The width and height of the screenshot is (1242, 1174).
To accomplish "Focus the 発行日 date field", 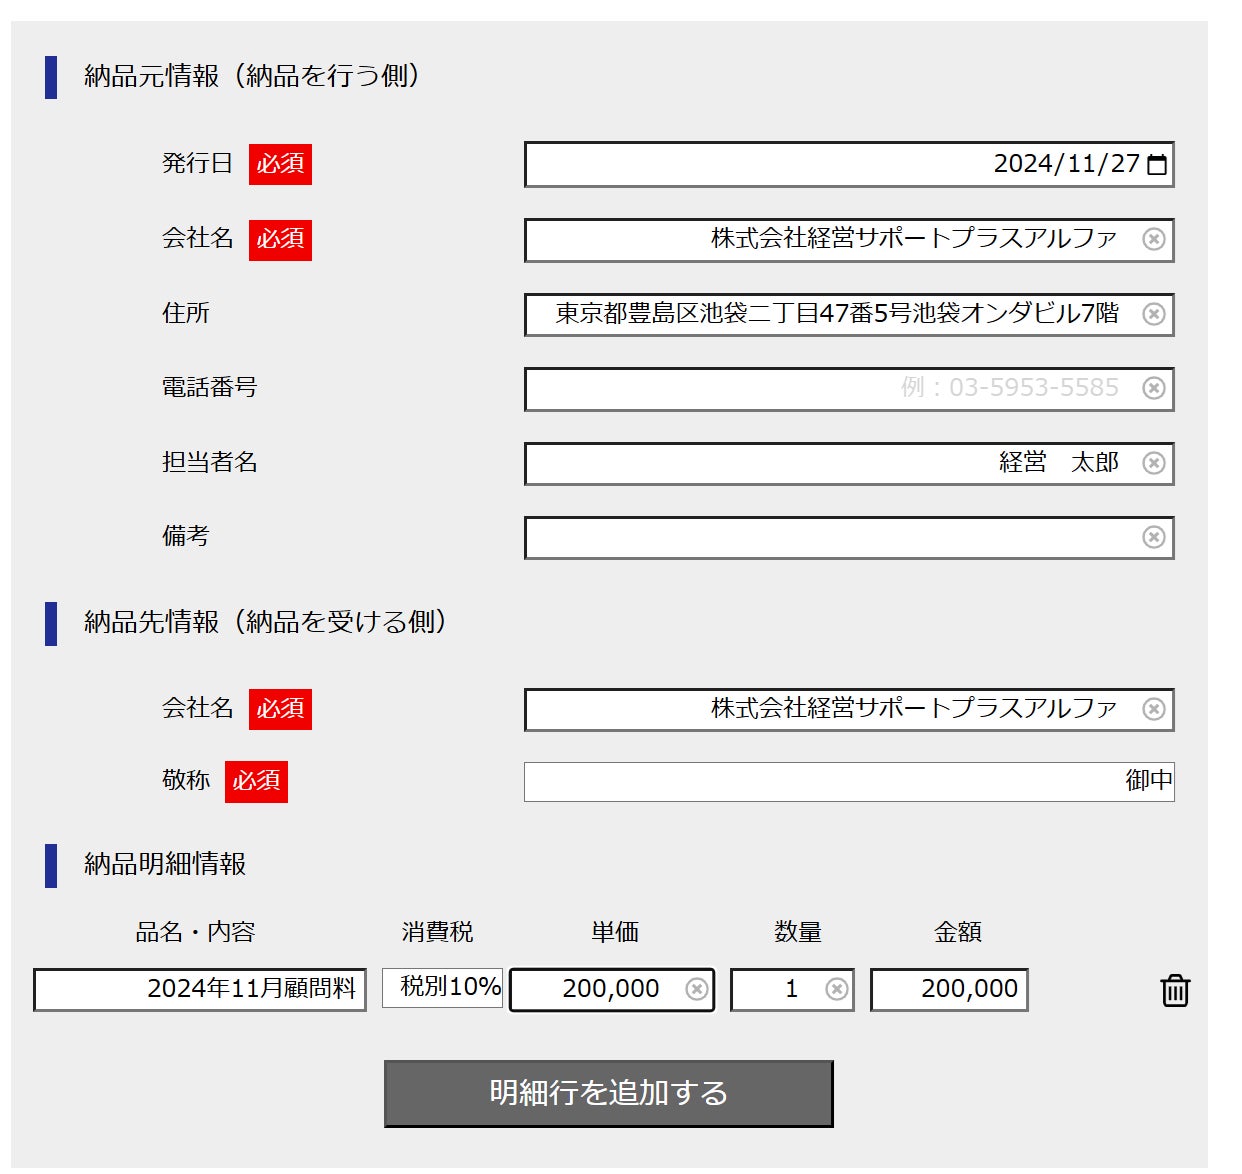I will (x=849, y=164).
